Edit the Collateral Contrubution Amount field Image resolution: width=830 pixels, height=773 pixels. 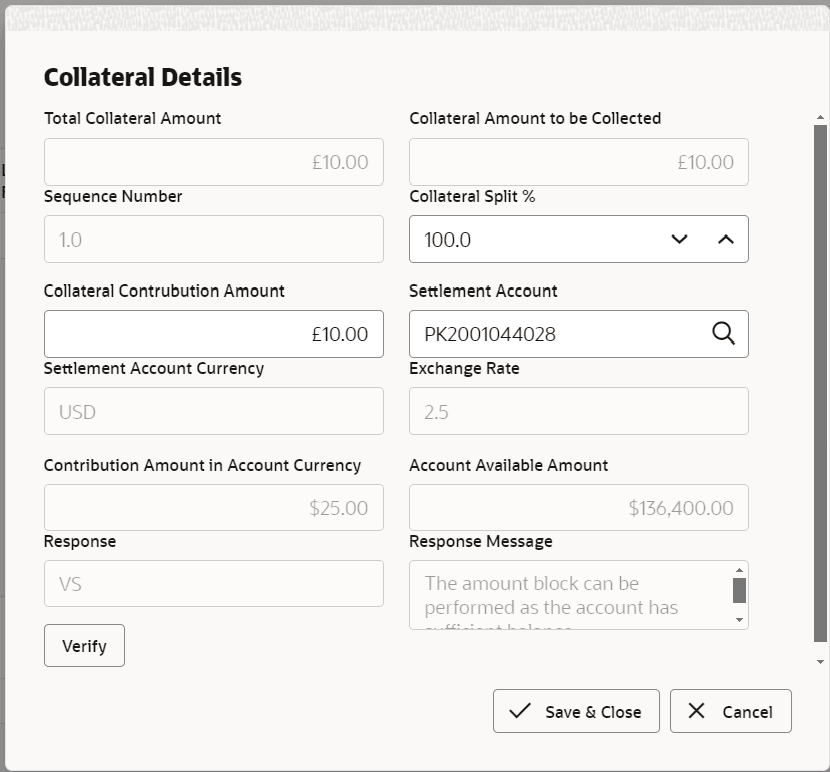213,333
